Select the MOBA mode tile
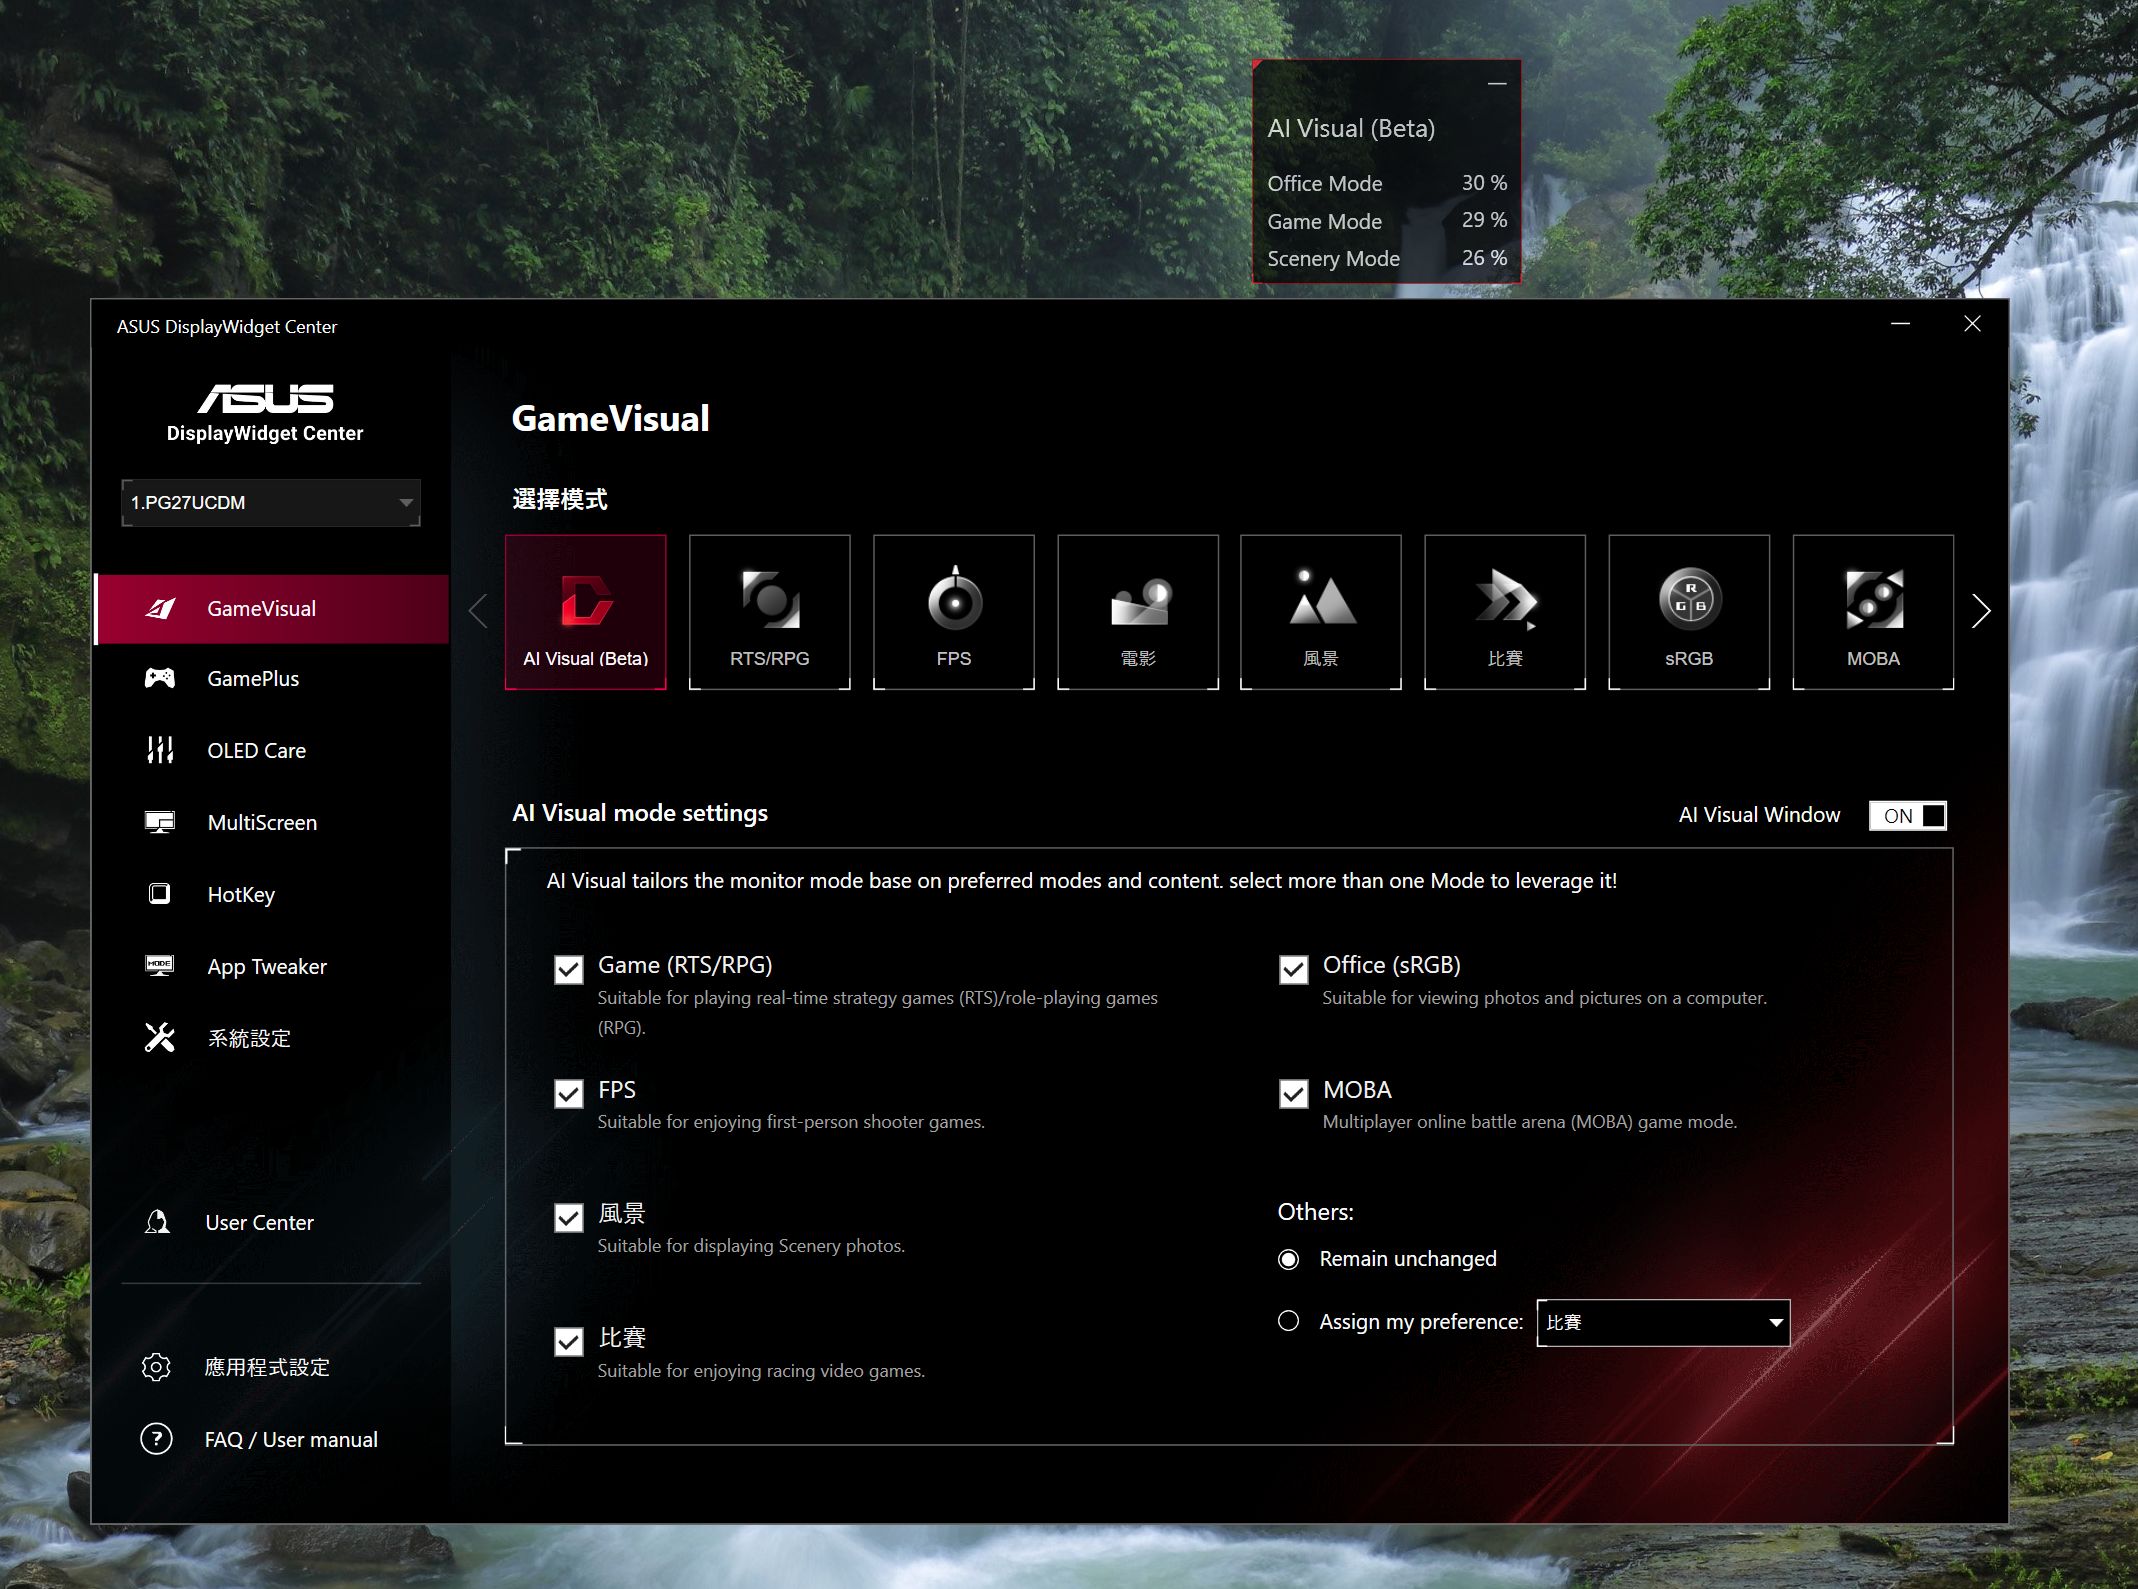Image resolution: width=2138 pixels, height=1589 pixels. tap(1872, 611)
